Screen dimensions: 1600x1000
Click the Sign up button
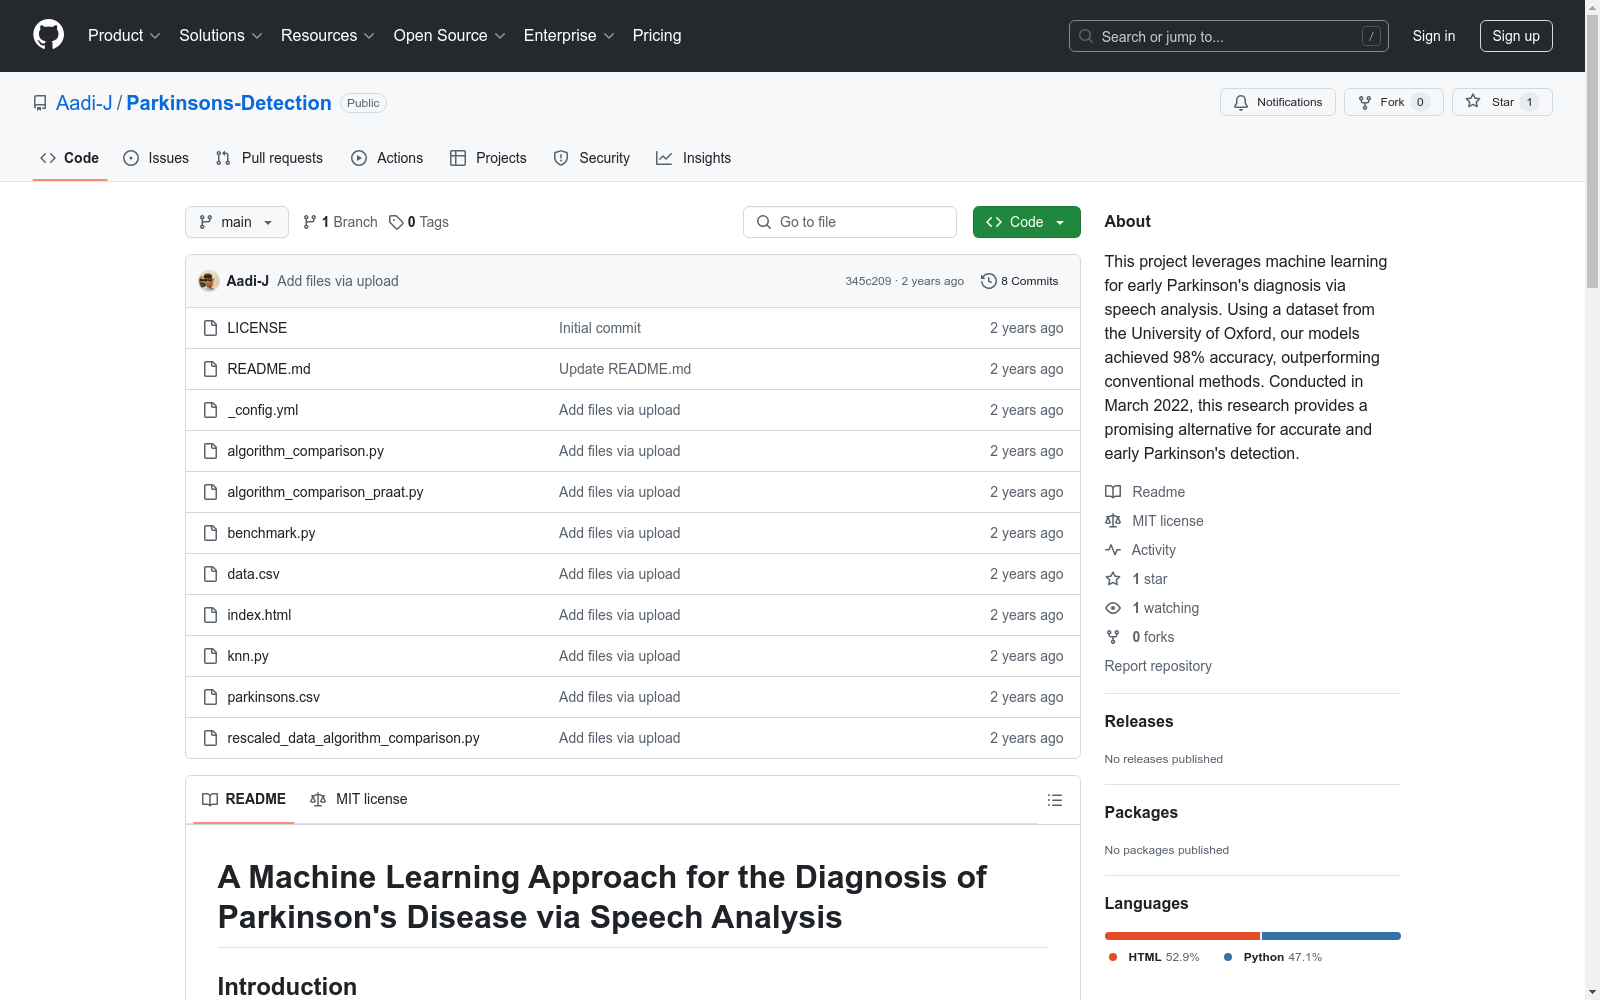[x=1516, y=35]
